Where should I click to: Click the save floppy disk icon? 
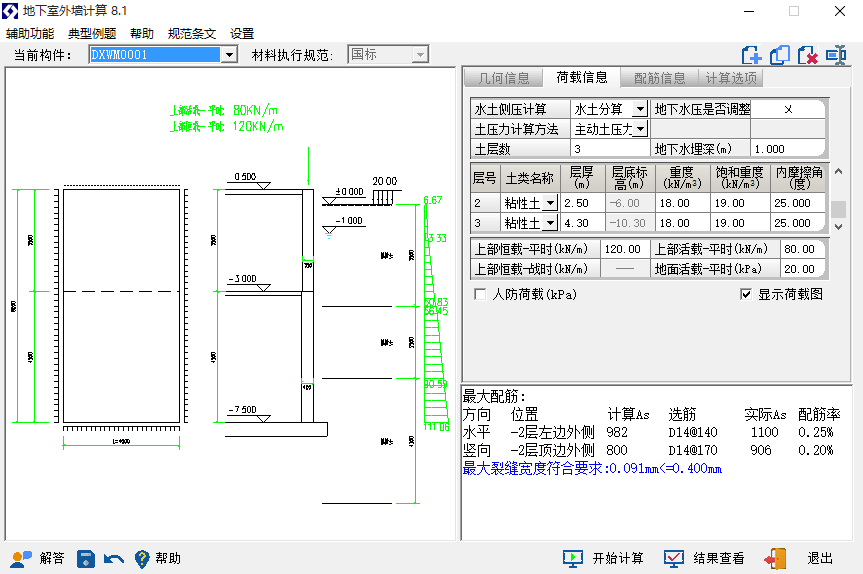pyautogui.click(x=85, y=559)
